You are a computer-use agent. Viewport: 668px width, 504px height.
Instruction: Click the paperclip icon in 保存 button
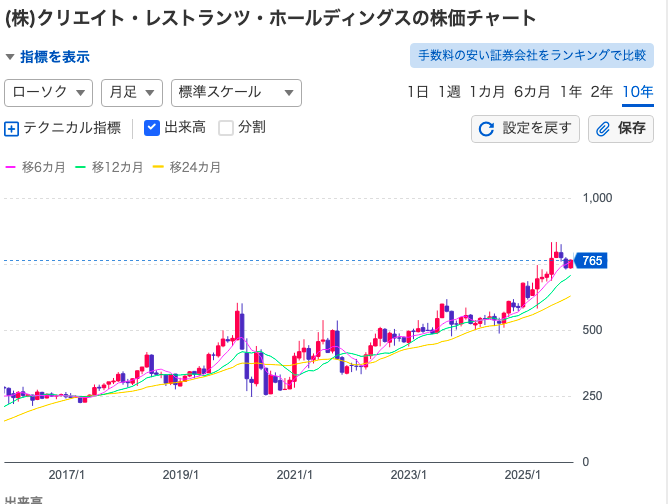point(603,129)
